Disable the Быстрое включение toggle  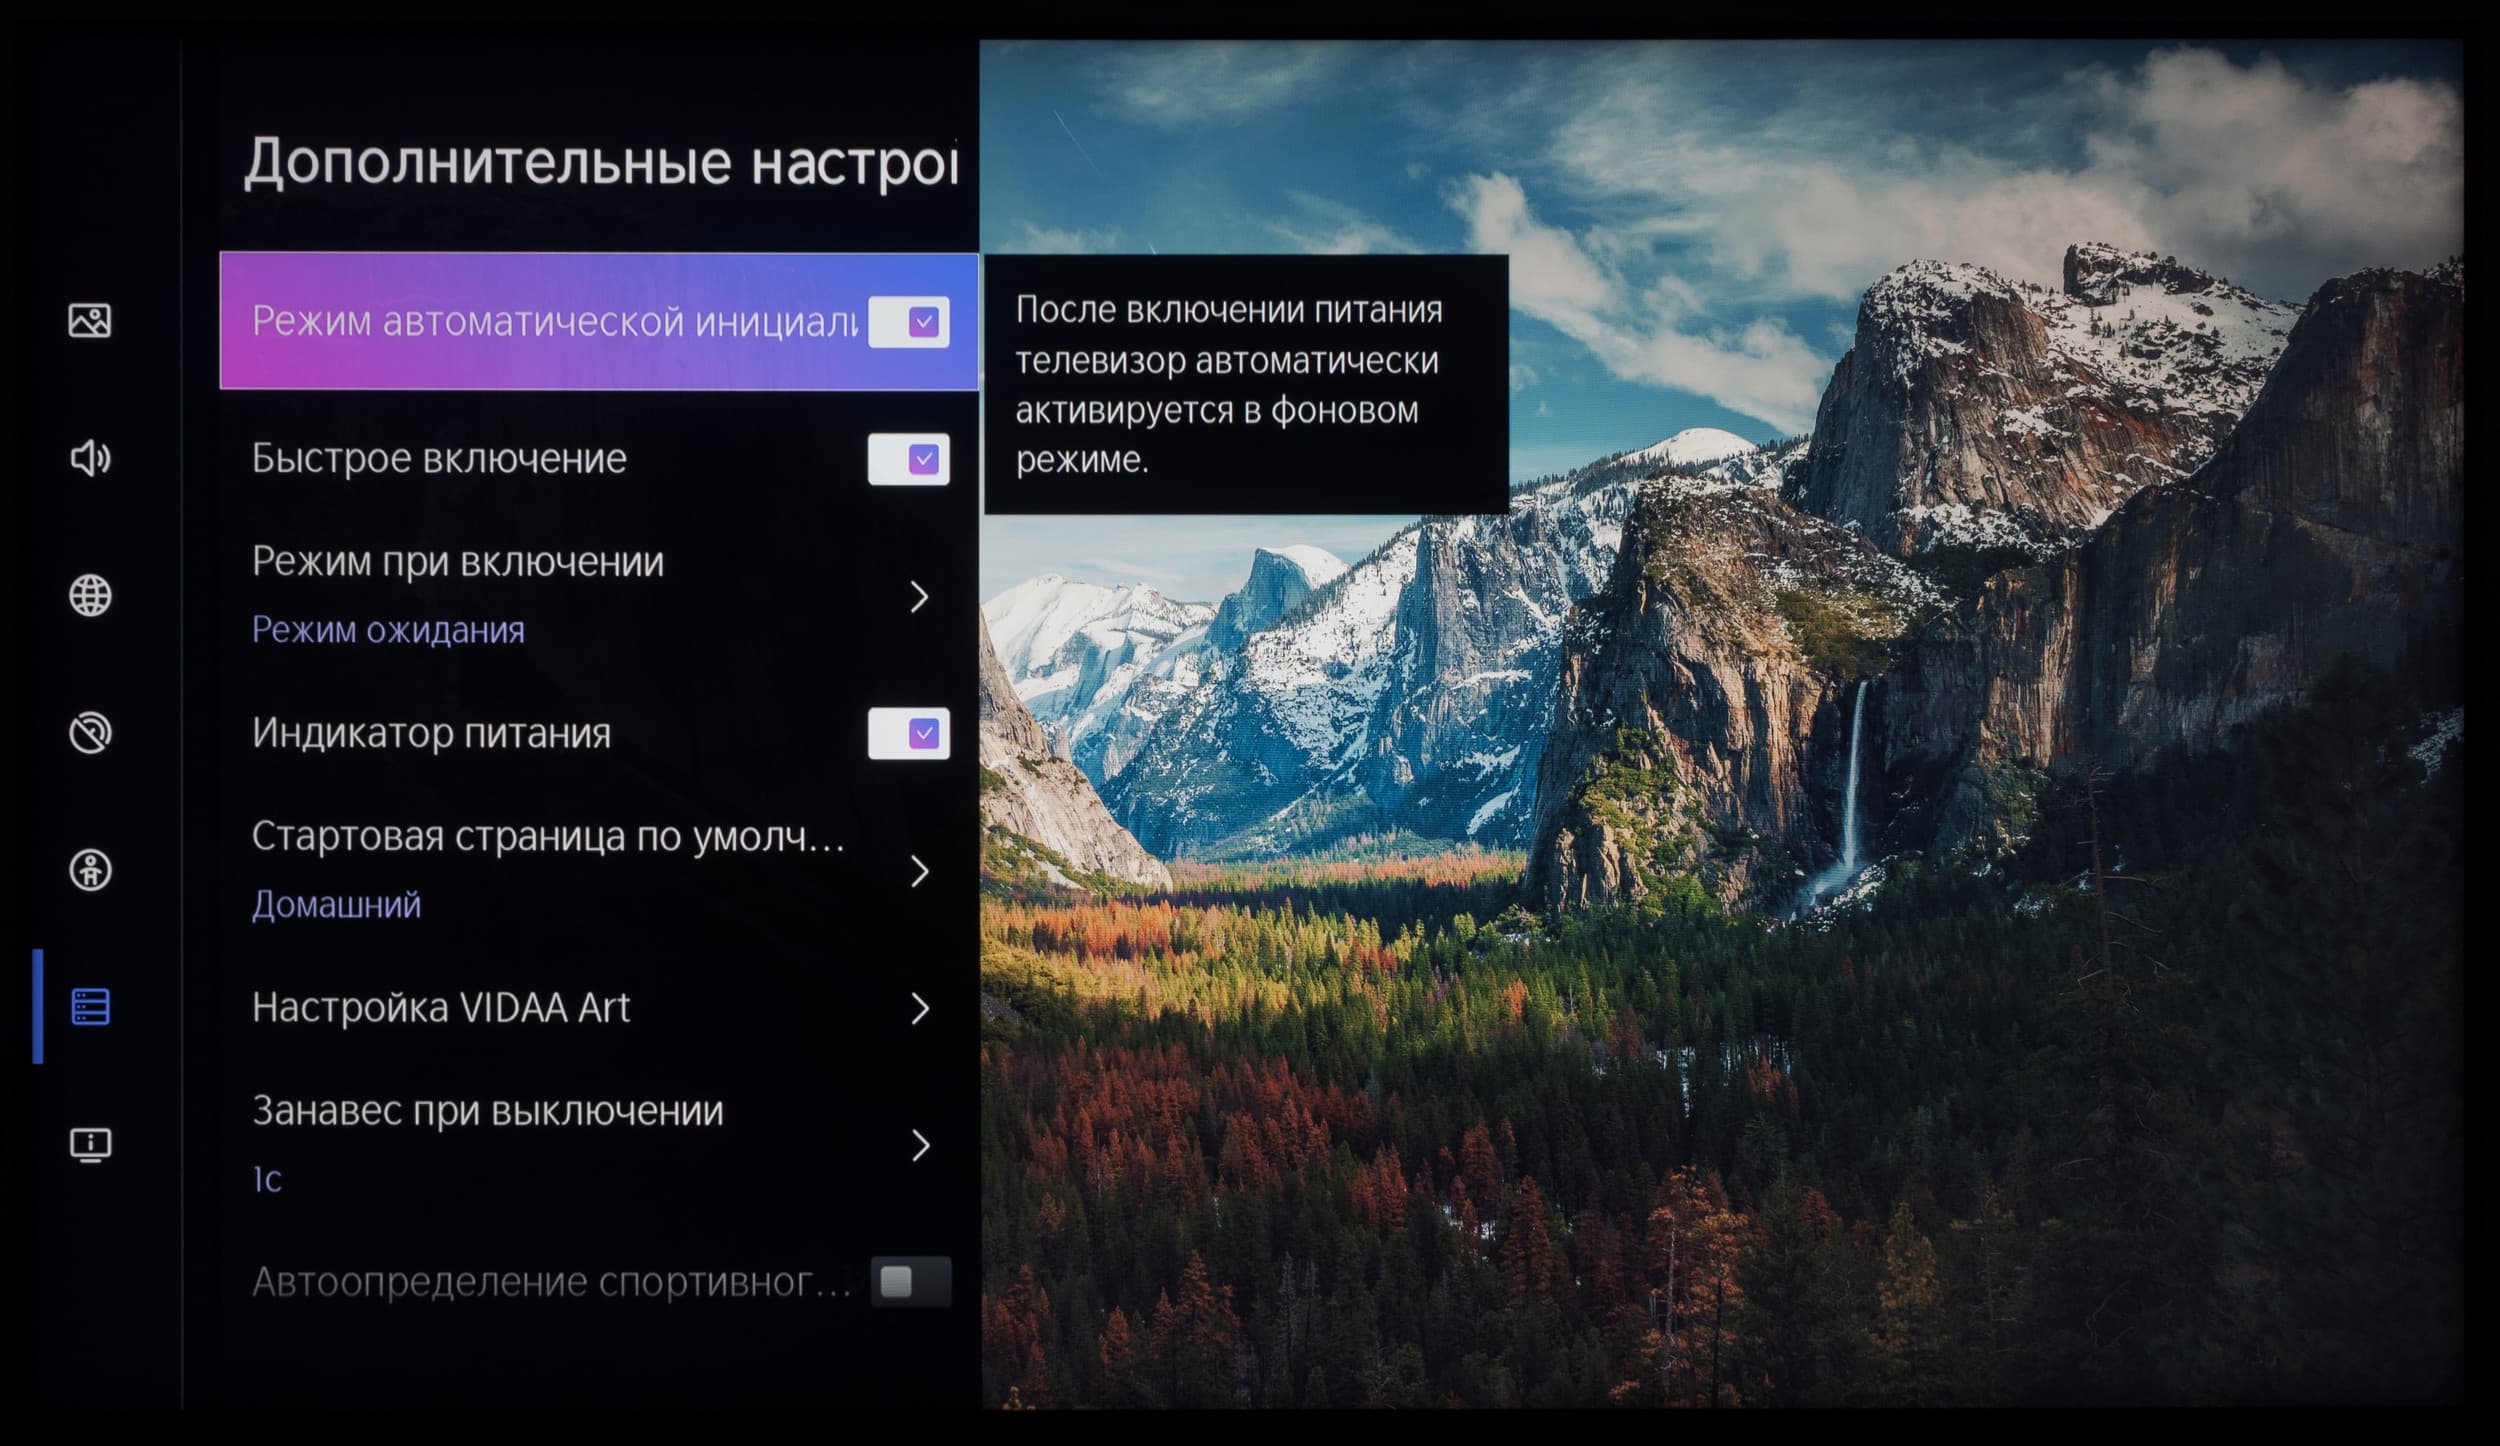pyautogui.click(x=908, y=459)
